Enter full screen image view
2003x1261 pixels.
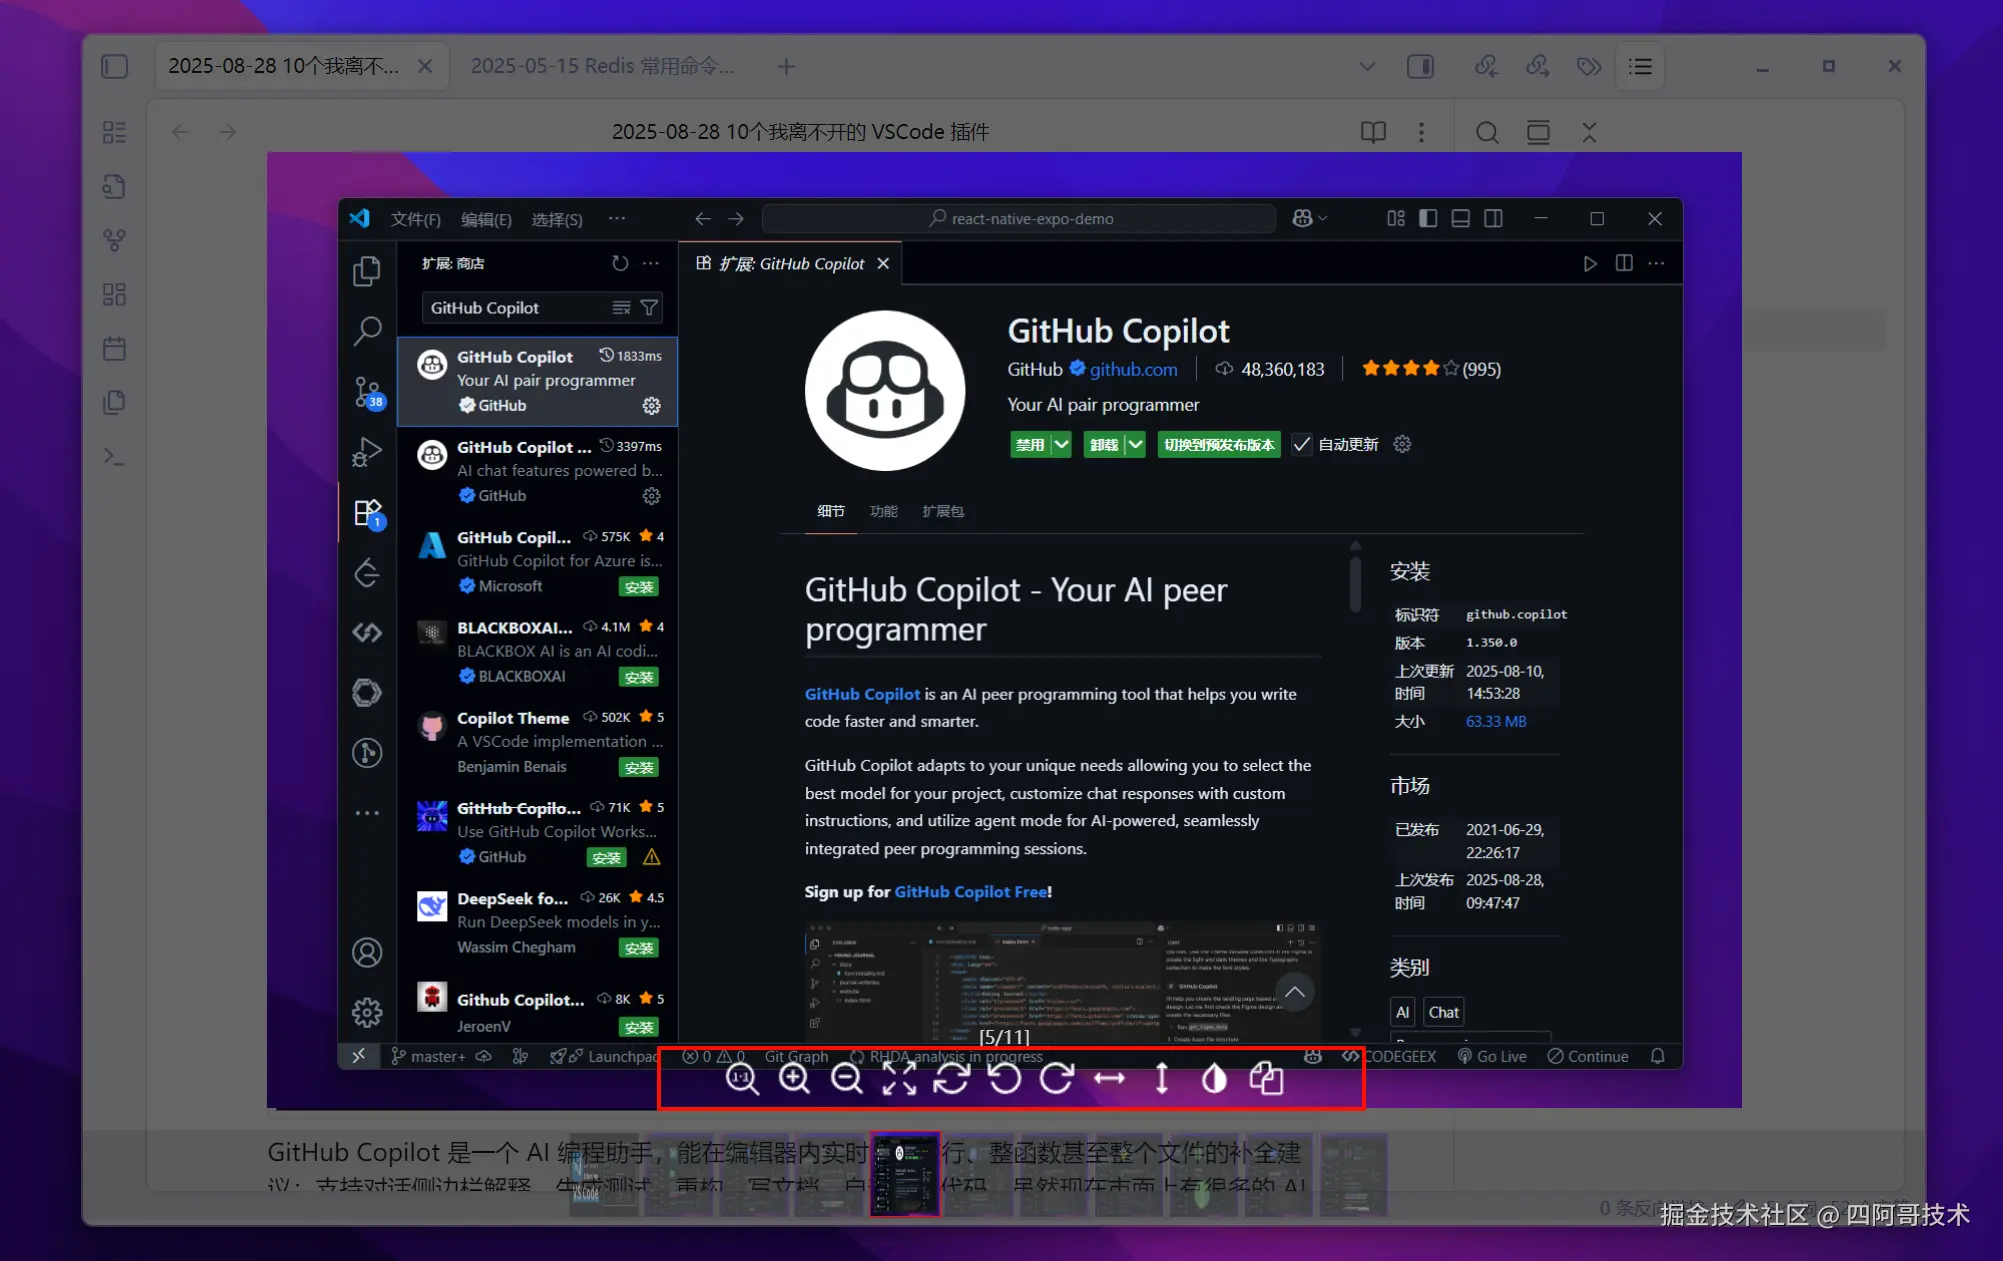coord(899,1079)
